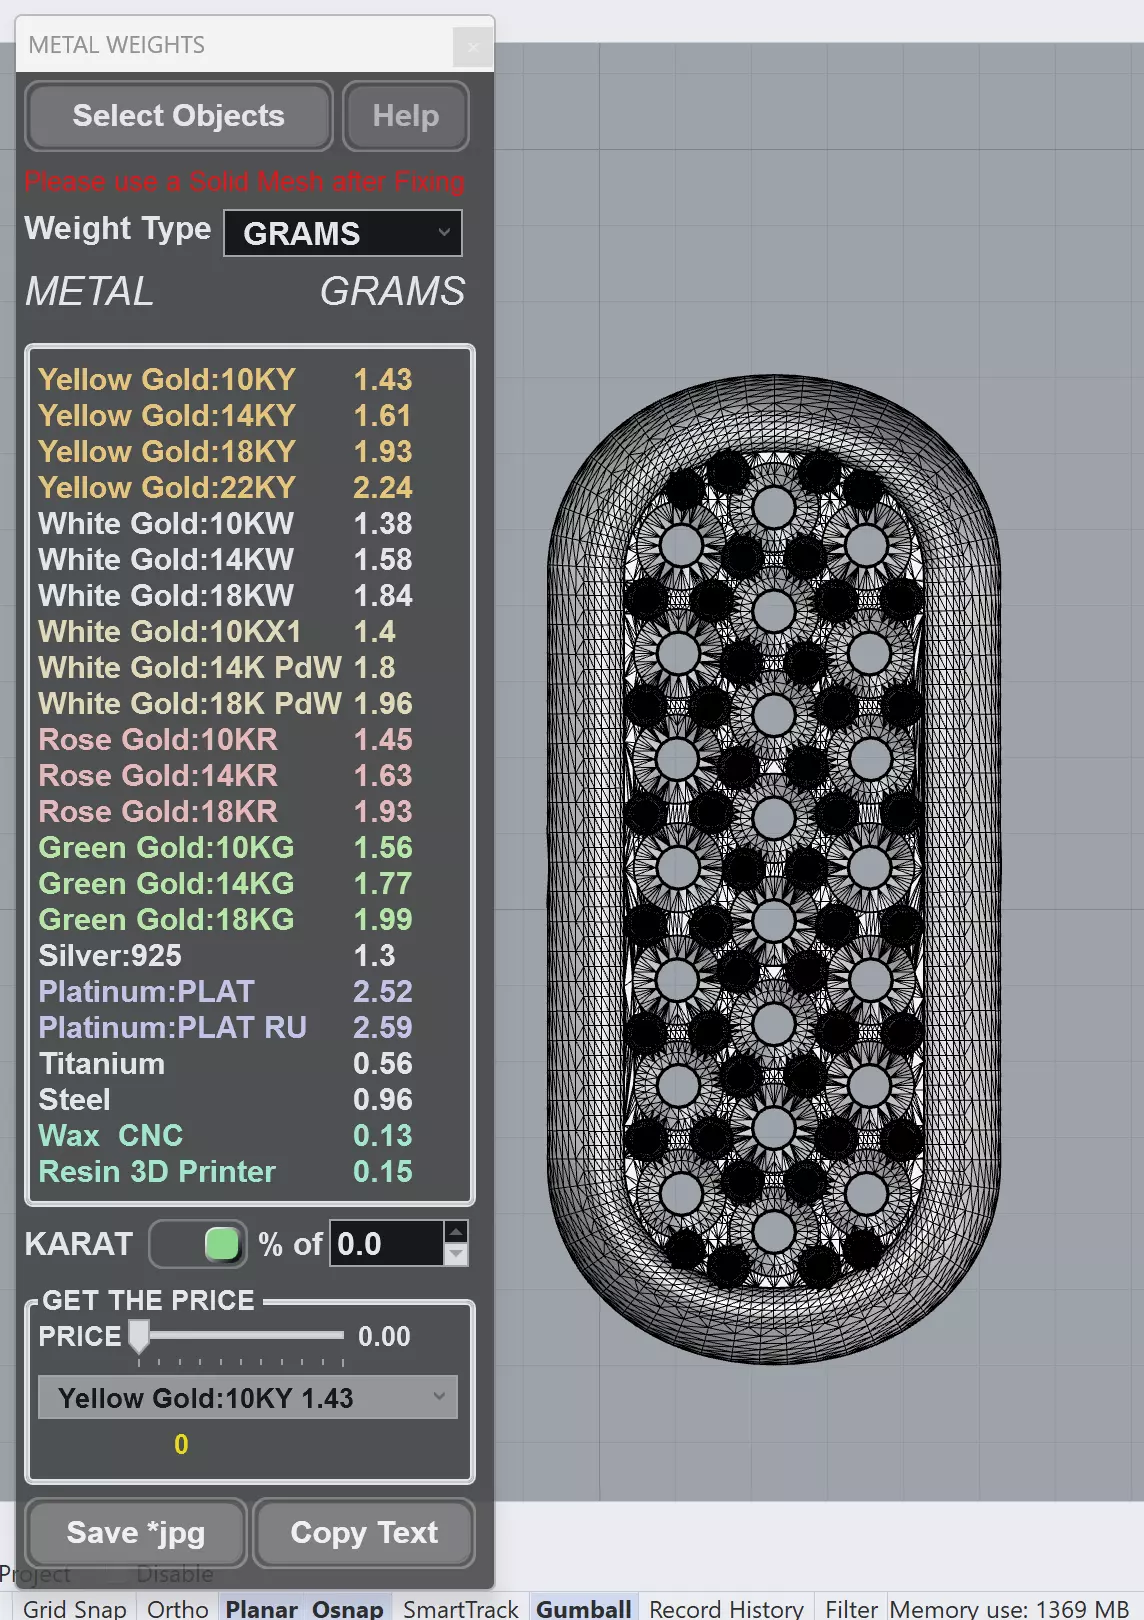Screen dimensions: 1144x1620
Task: Select the White Gold:10KW row
Action: tap(226, 524)
